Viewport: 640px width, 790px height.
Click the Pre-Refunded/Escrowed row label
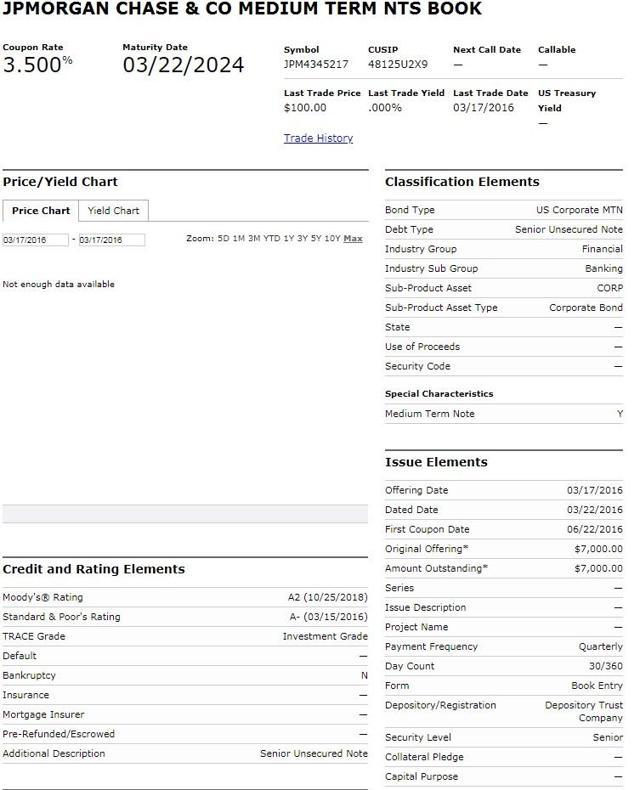click(58, 734)
